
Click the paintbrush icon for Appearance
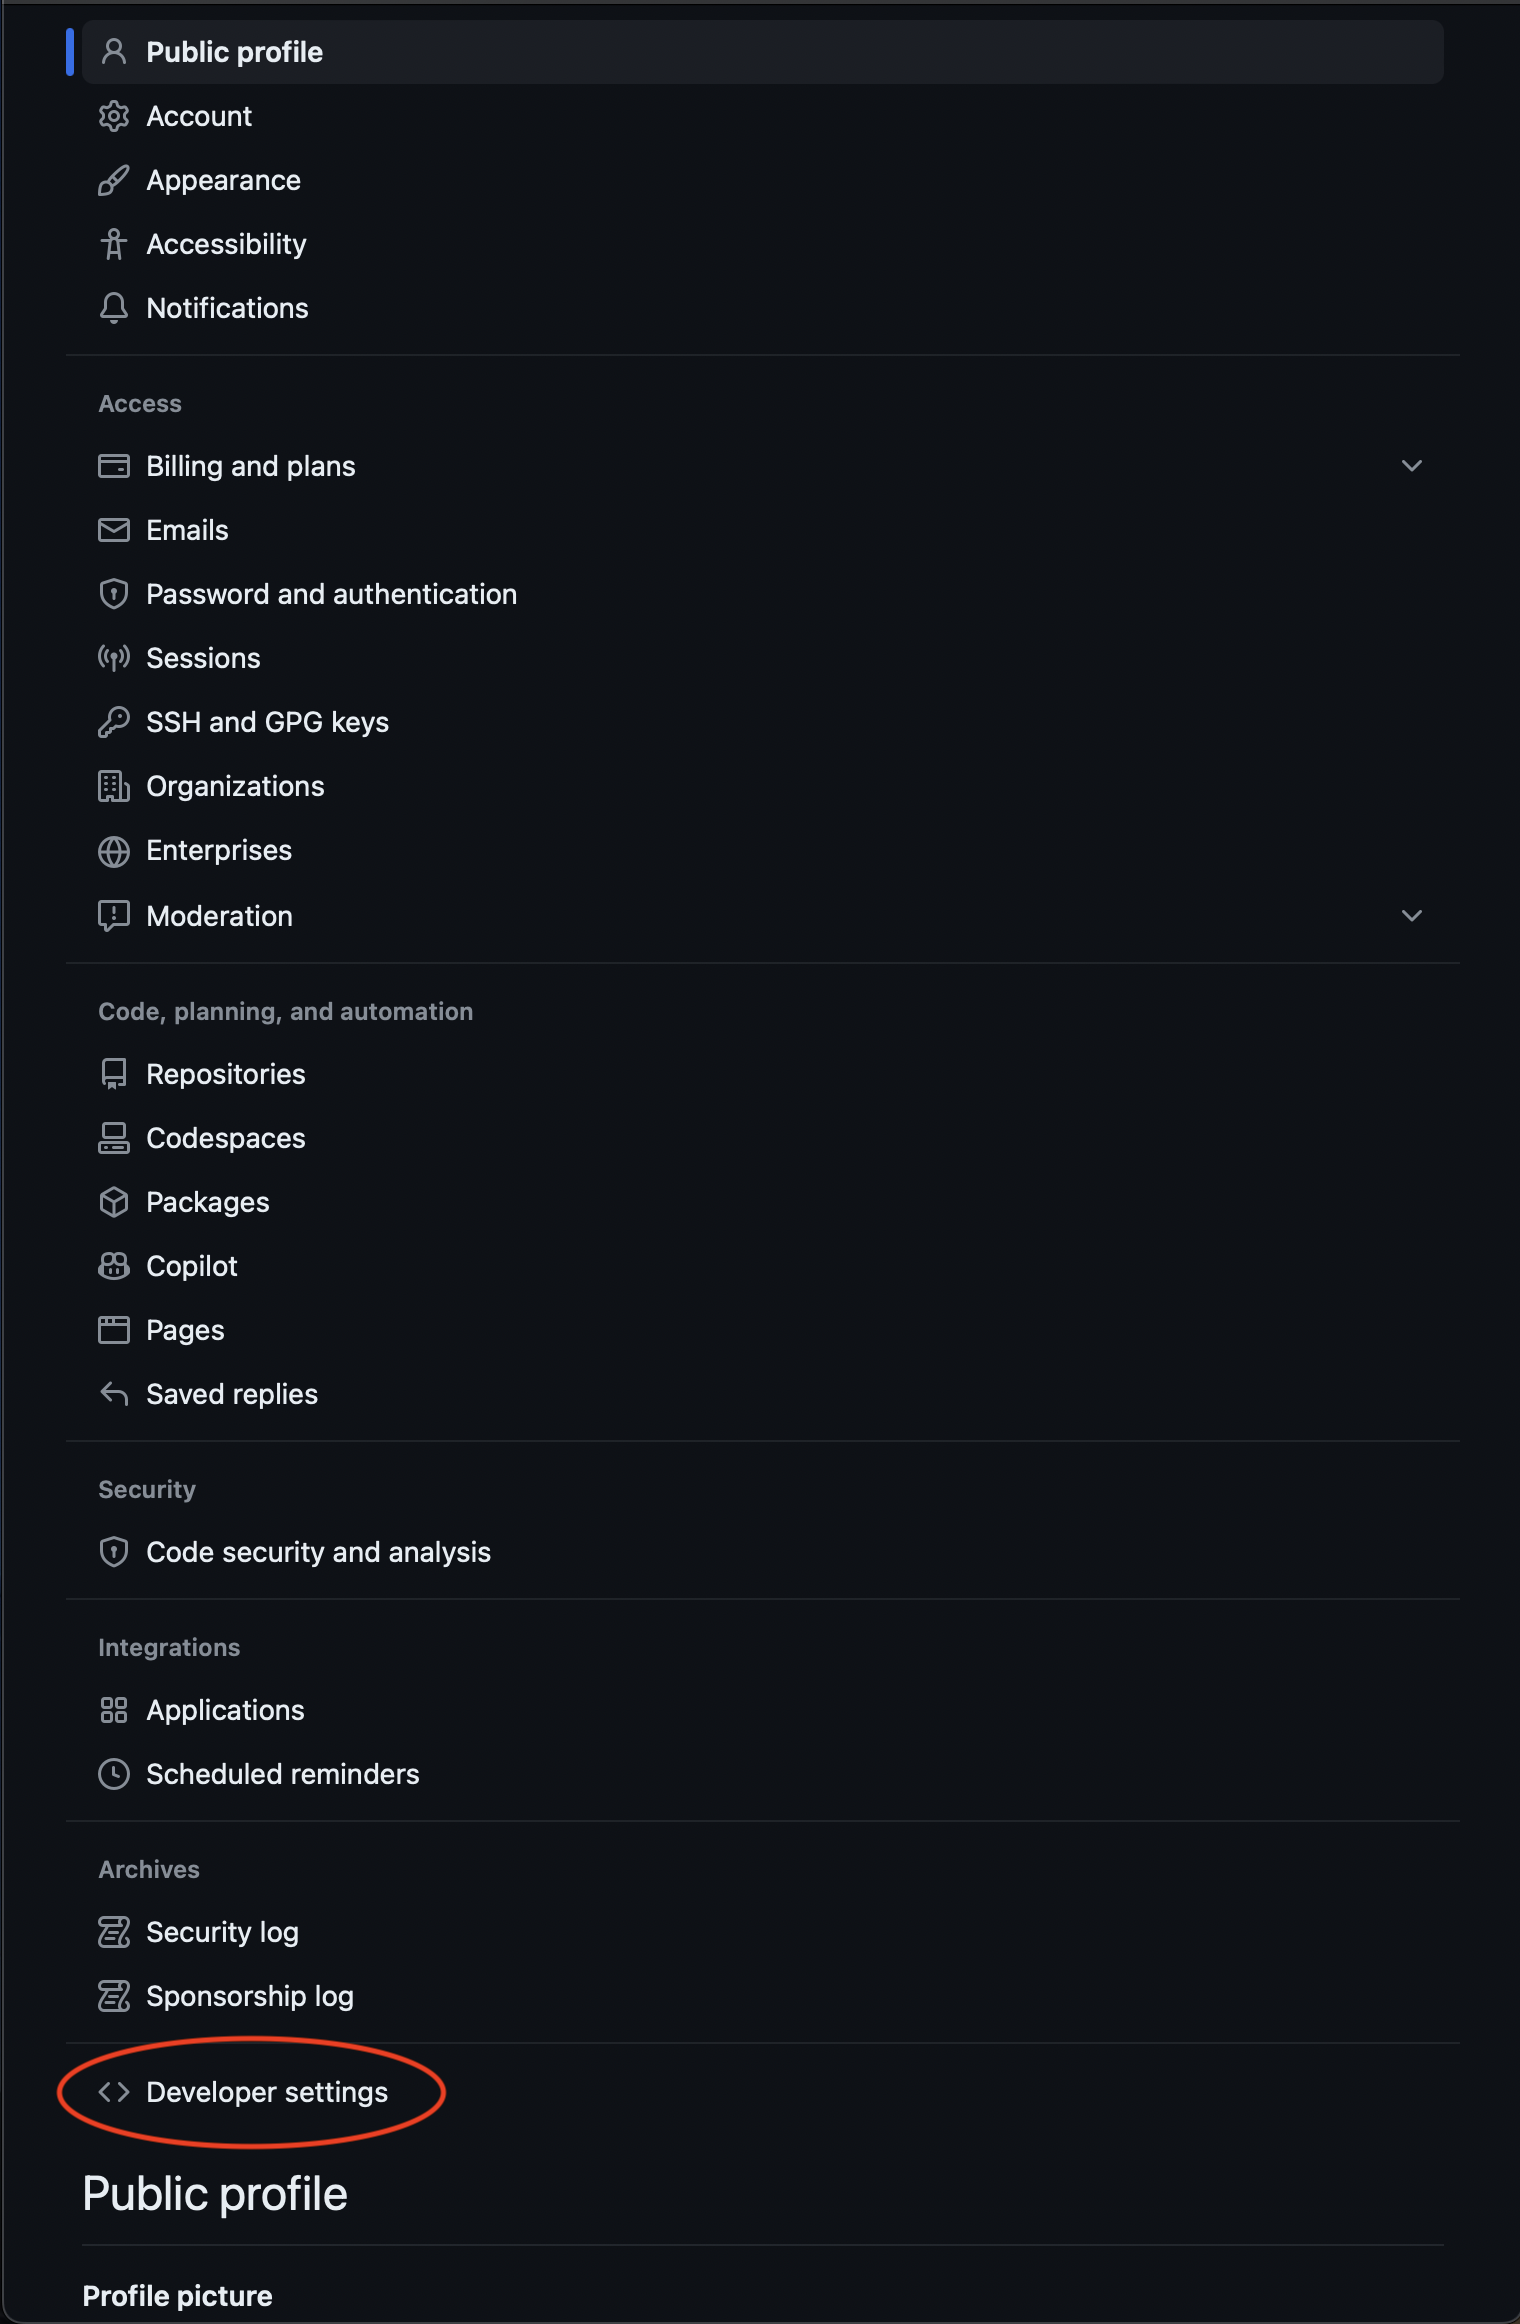click(x=114, y=180)
